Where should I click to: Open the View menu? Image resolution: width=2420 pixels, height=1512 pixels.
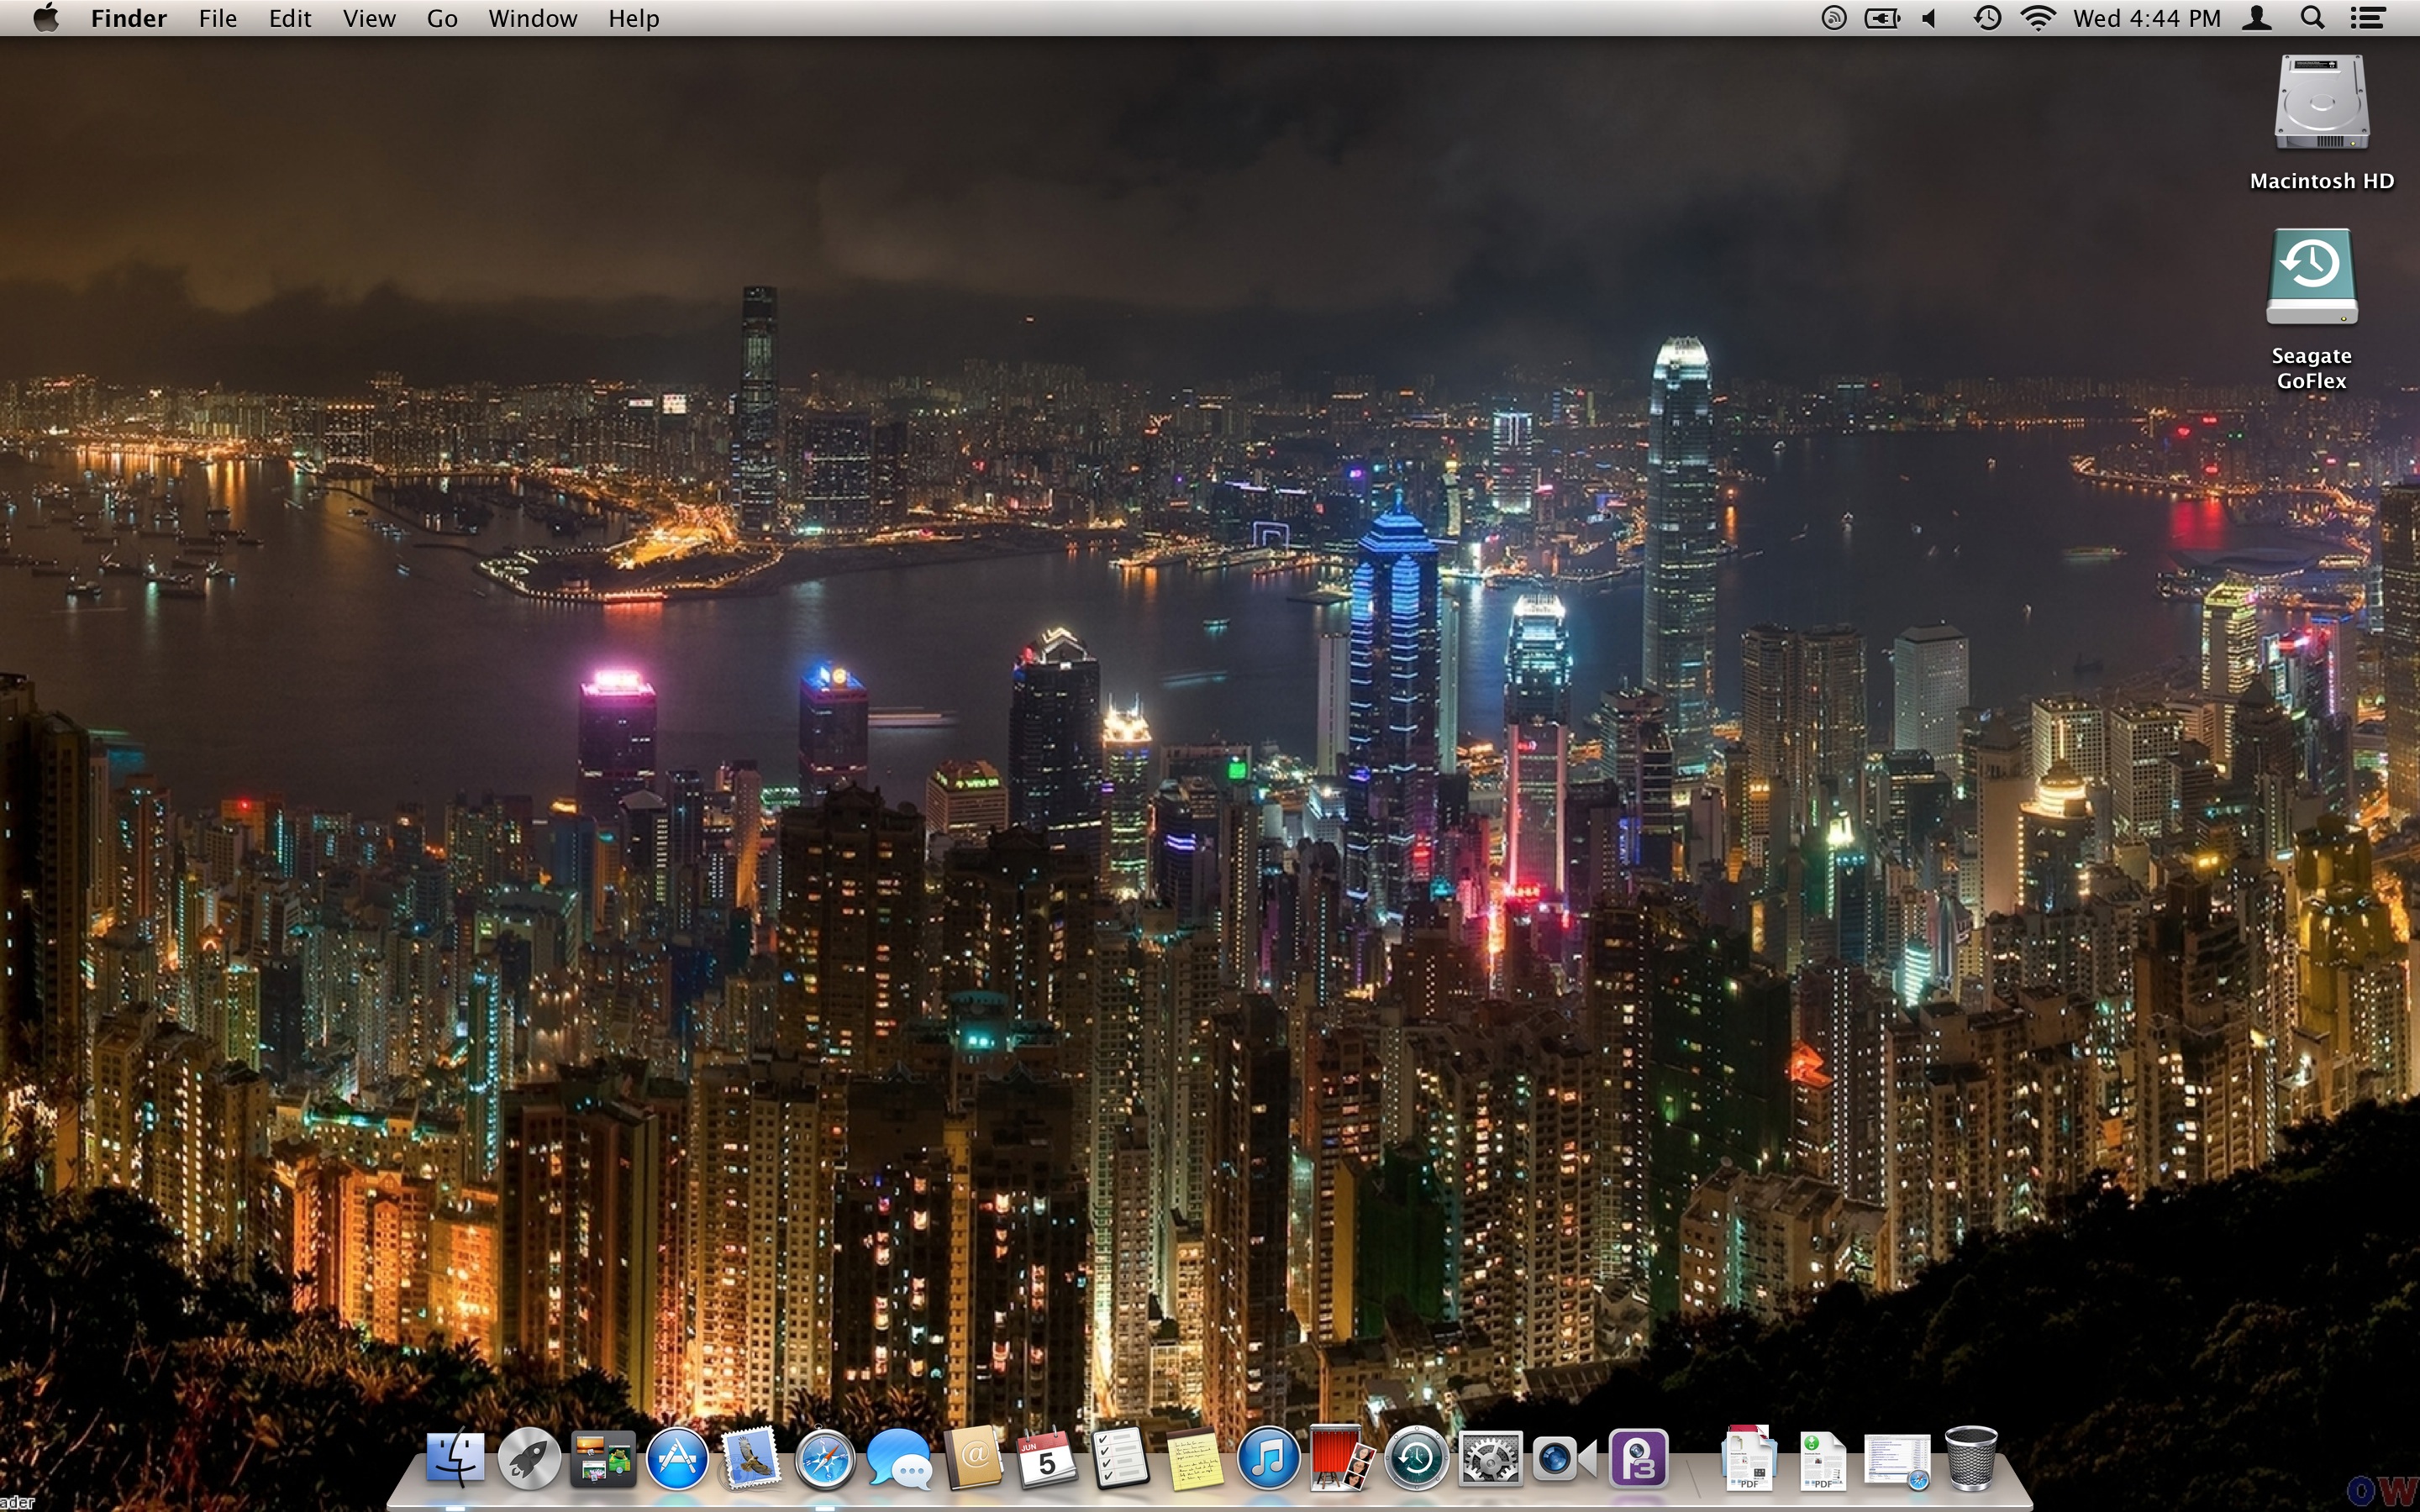(369, 18)
